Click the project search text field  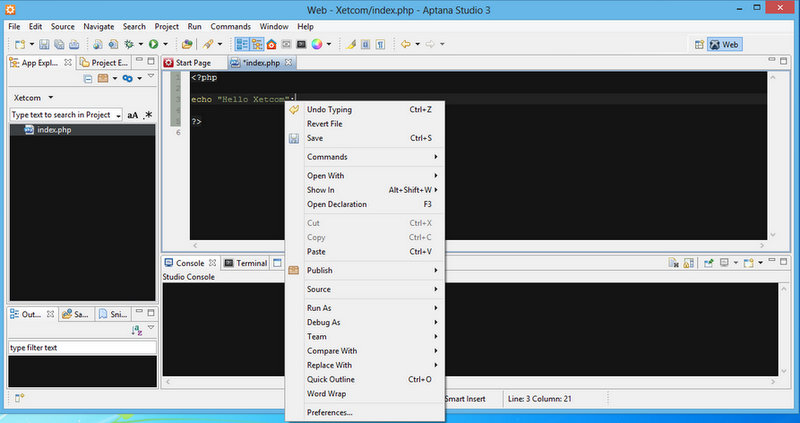pos(63,115)
